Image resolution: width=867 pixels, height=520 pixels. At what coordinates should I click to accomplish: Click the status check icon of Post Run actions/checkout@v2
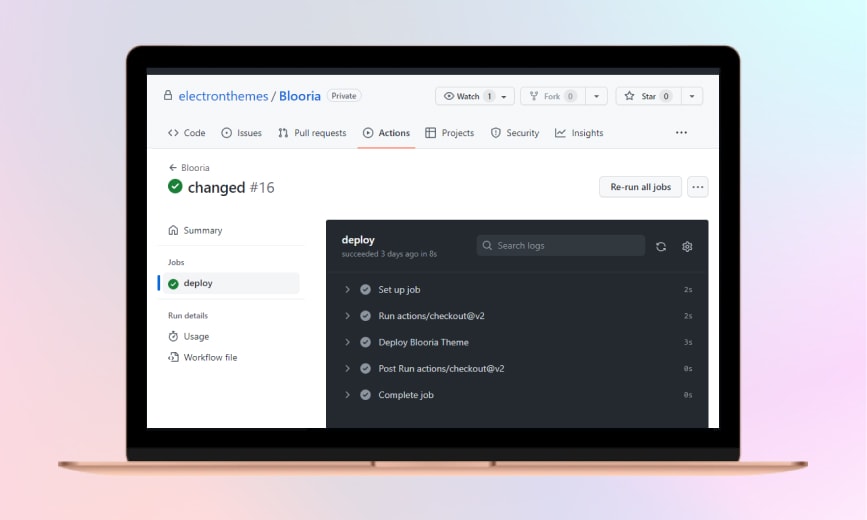coord(365,368)
